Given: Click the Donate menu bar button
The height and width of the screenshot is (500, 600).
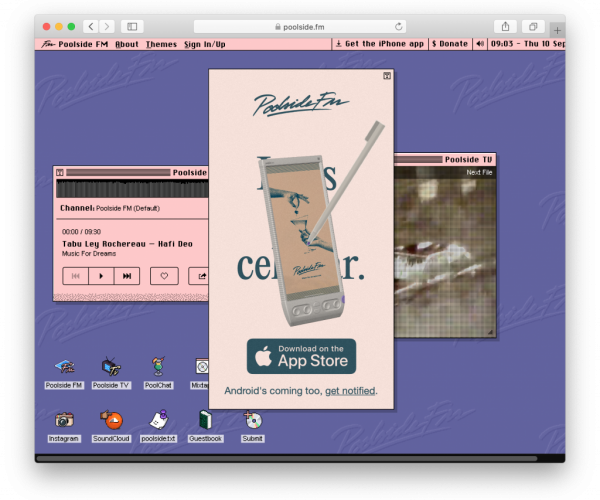Looking at the screenshot, I should coord(450,44).
